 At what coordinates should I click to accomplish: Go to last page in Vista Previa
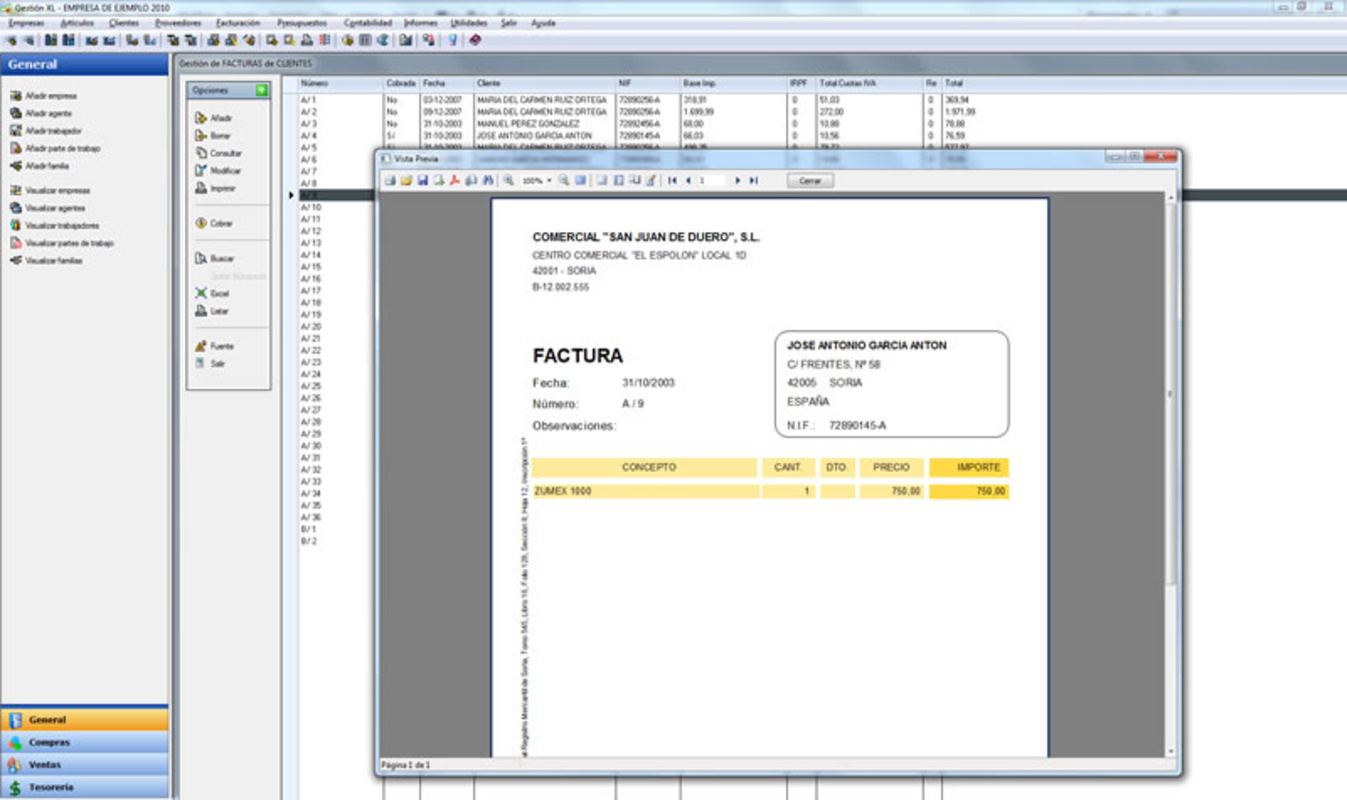coord(753,181)
